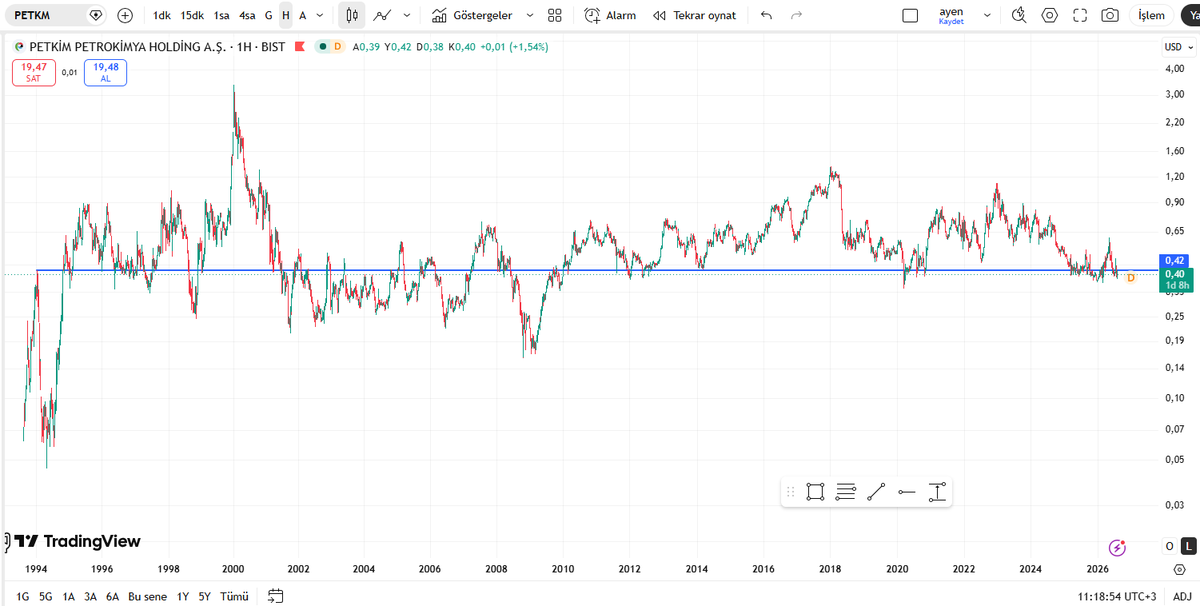Select the 1Y date range

pyautogui.click(x=183, y=596)
